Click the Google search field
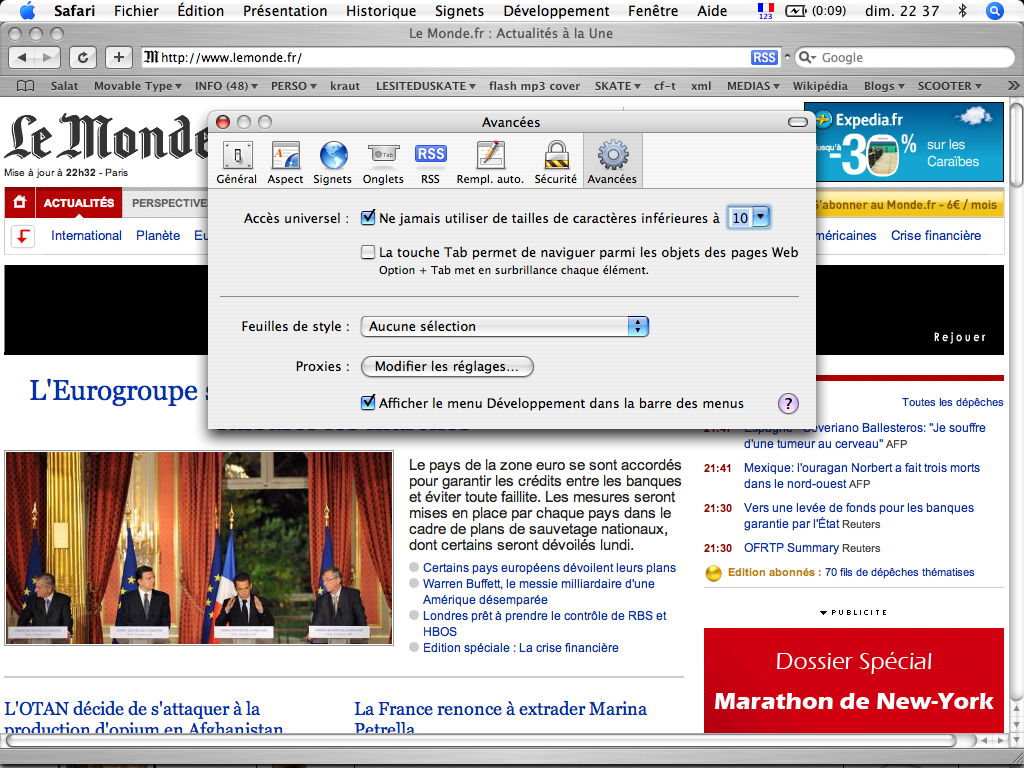This screenshot has height=768, width=1024. click(904, 57)
